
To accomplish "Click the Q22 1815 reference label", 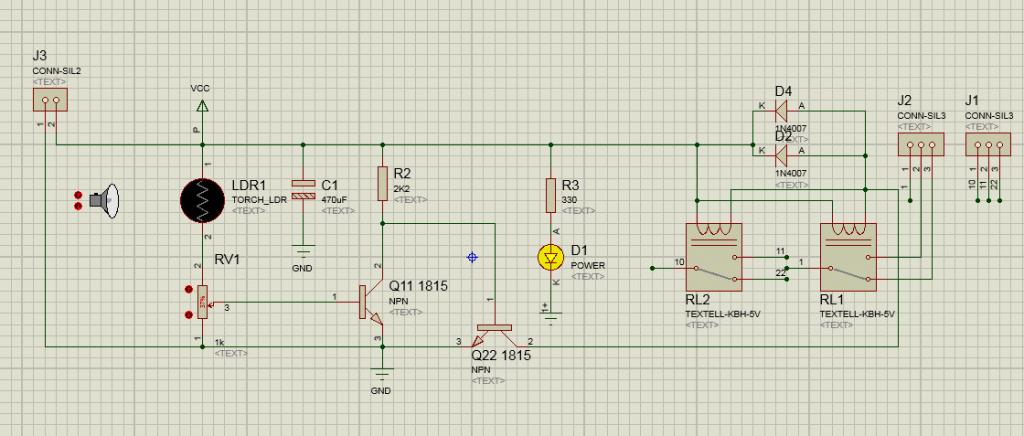I will (501, 356).
